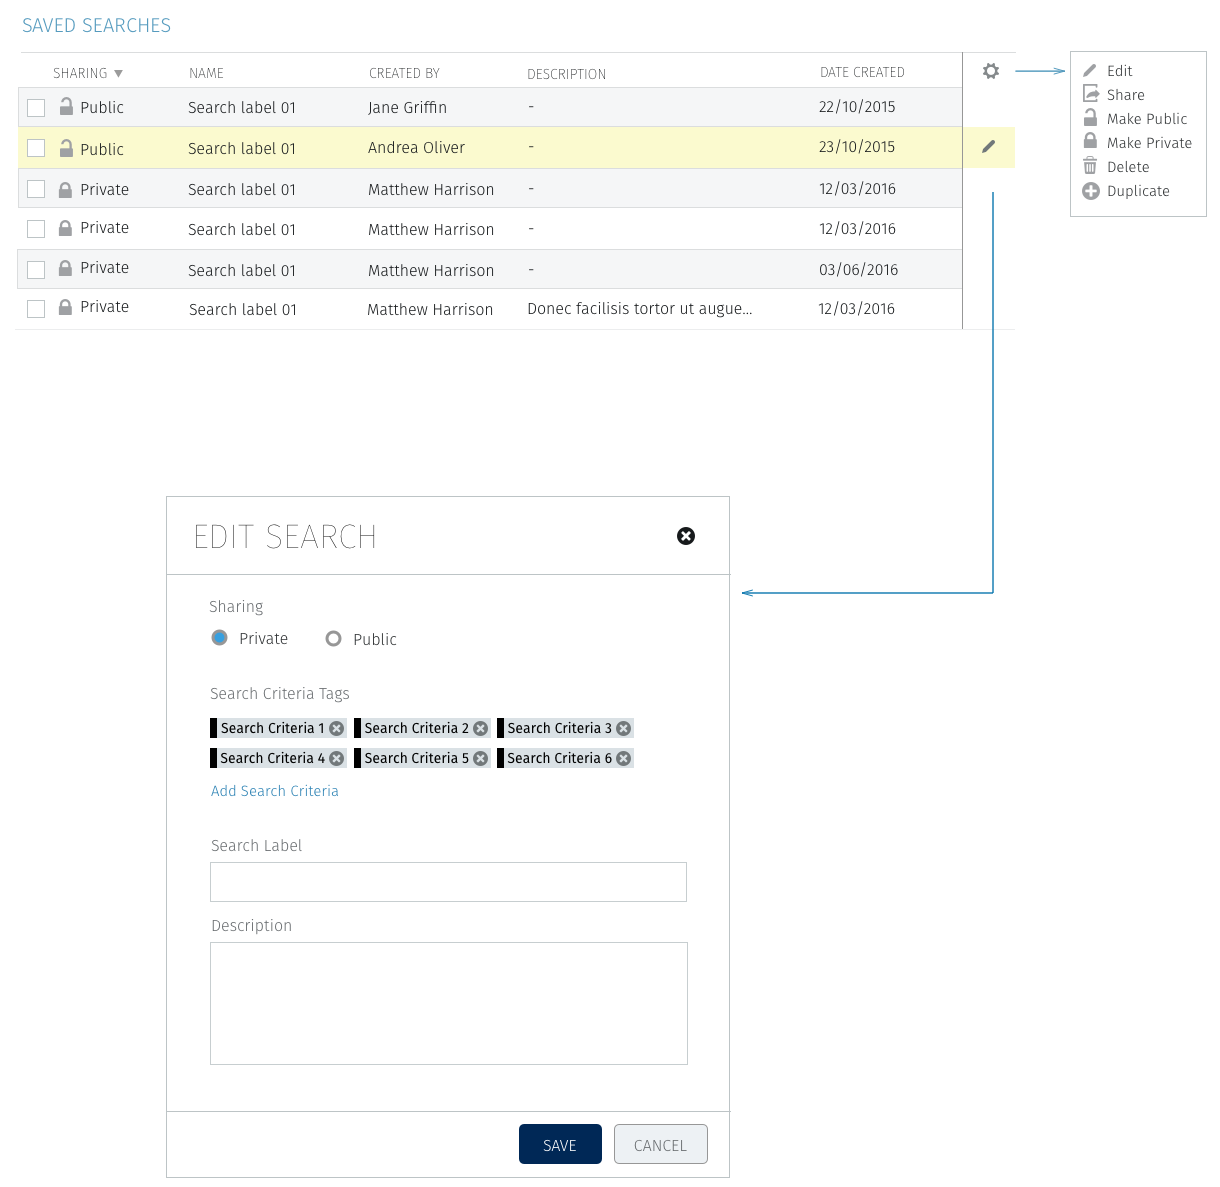
Task: Click the NAME column header
Action: click(x=206, y=73)
